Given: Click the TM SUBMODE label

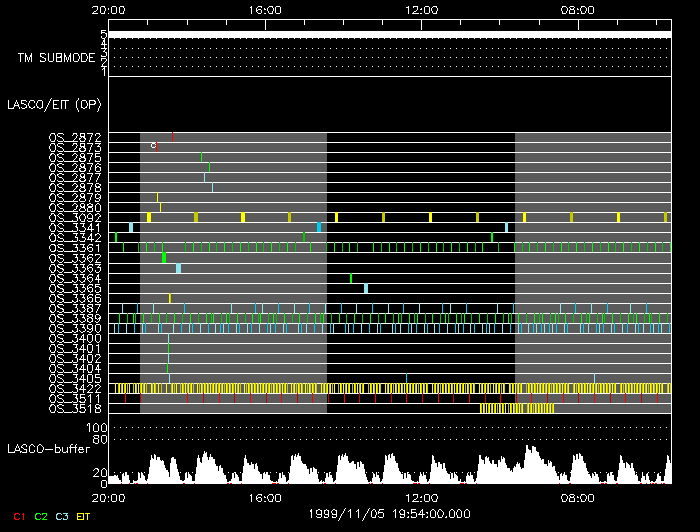Looking at the screenshot, I should point(56,57).
